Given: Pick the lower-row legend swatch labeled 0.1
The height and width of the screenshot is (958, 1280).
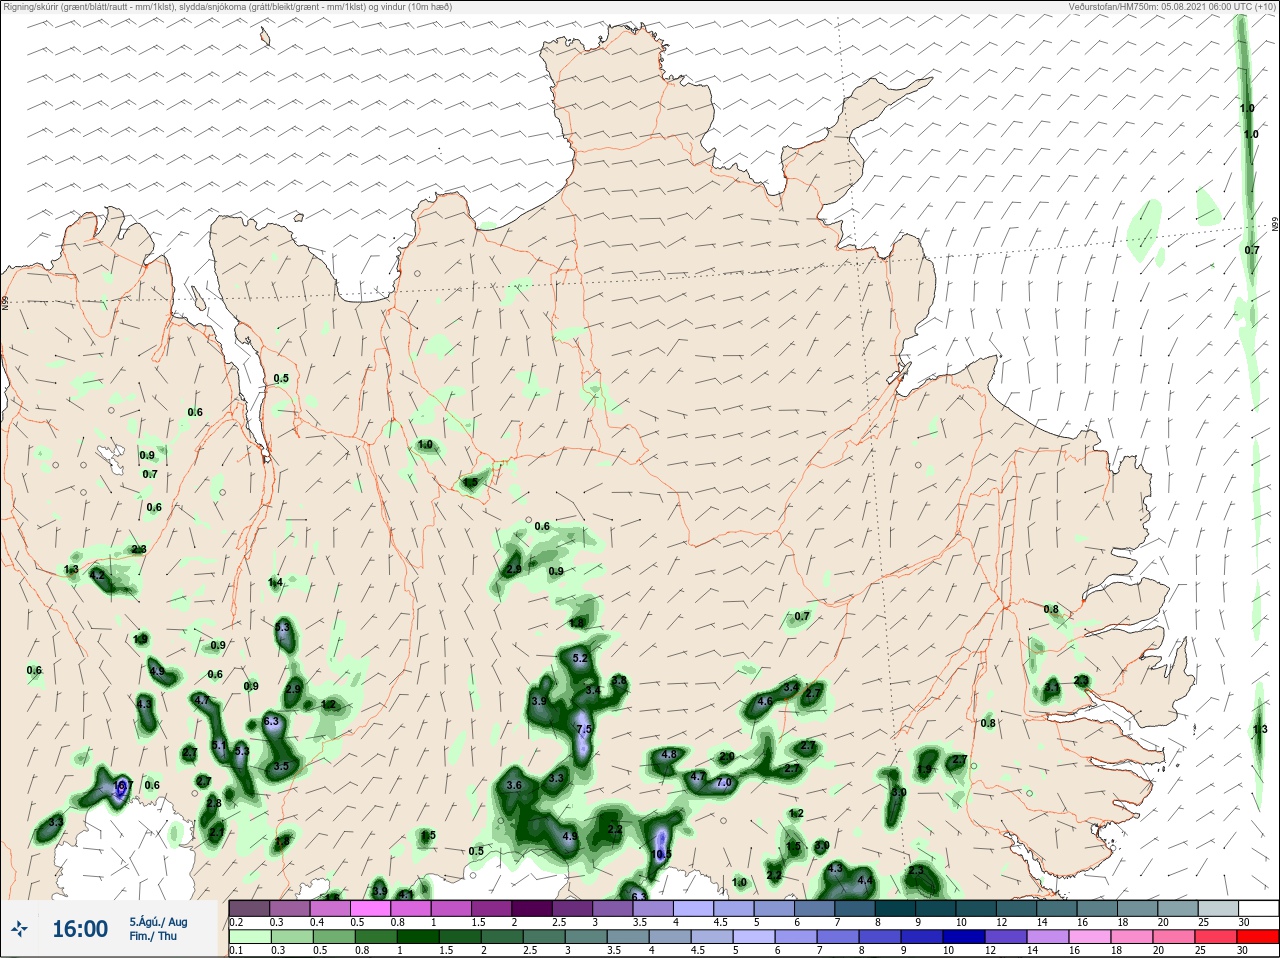Looking at the screenshot, I should (x=249, y=937).
